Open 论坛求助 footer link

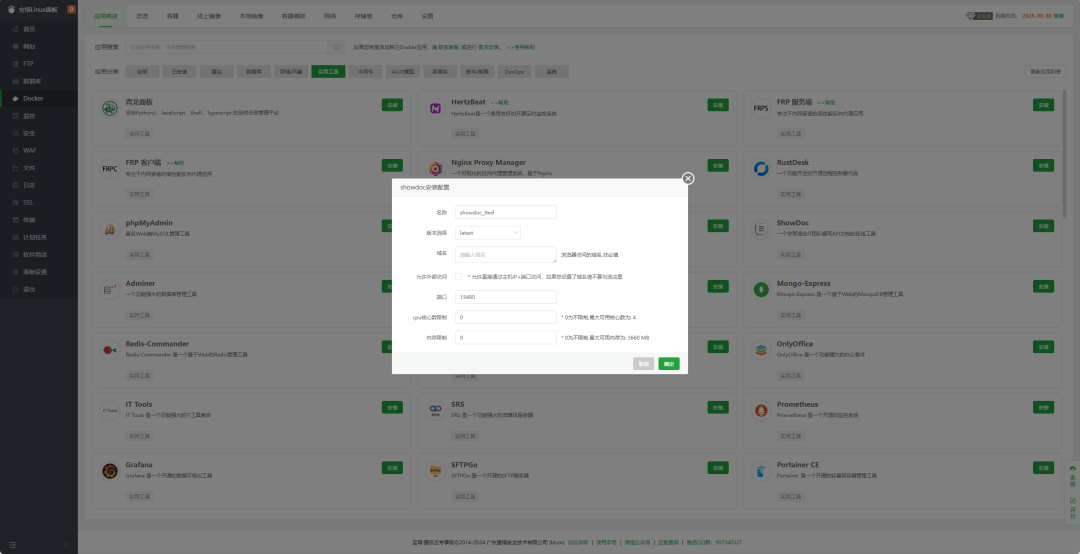(x=578, y=542)
